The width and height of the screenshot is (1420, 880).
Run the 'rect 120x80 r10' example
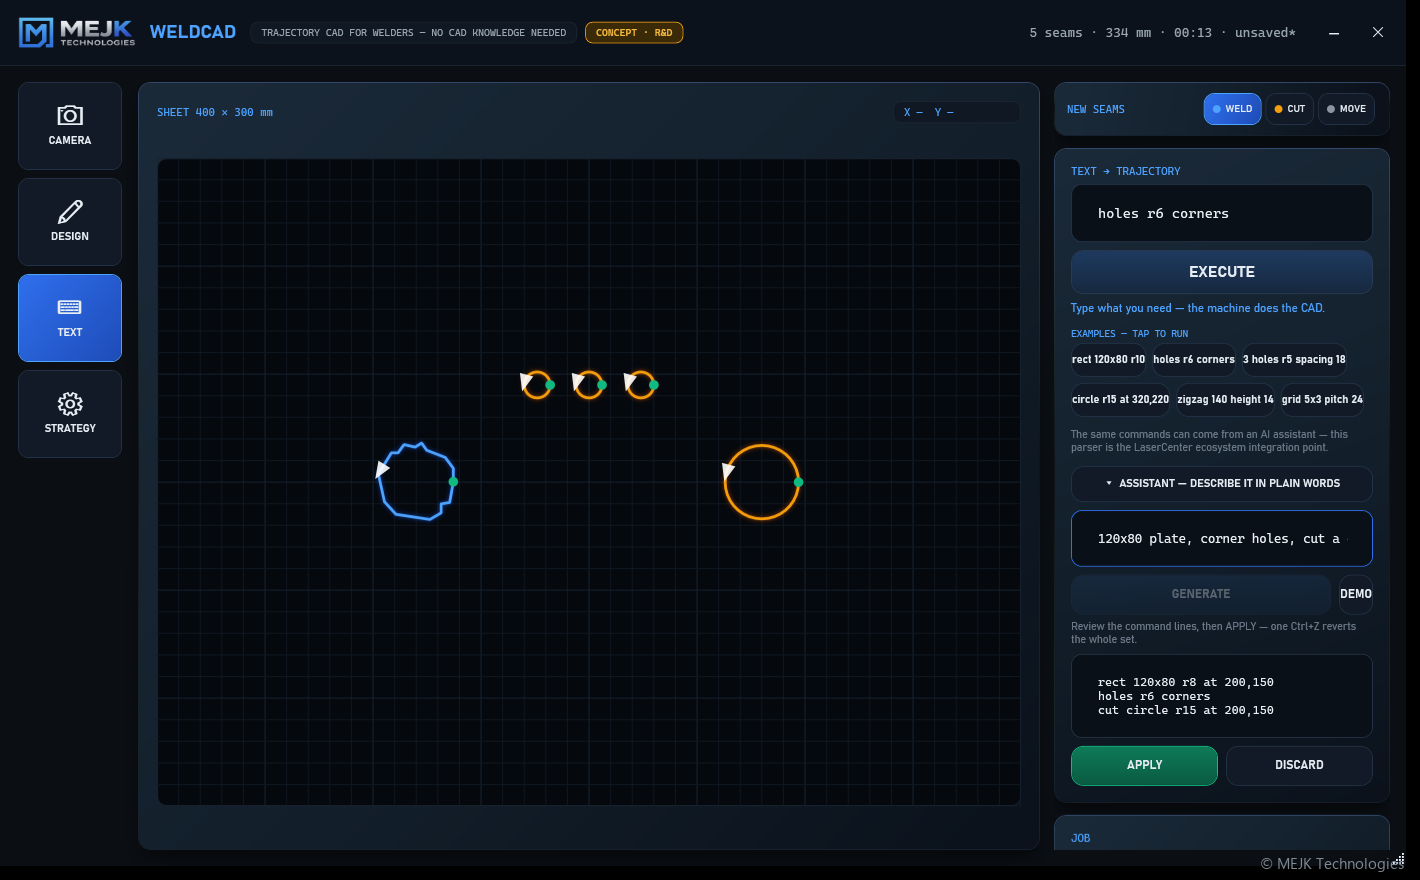(x=1108, y=360)
